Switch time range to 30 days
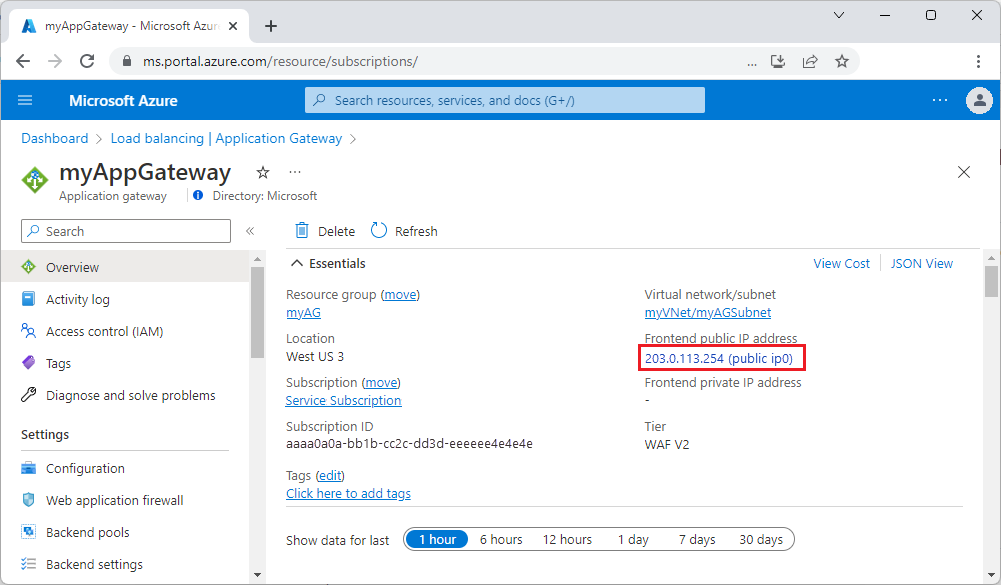Image resolution: width=1001 pixels, height=585 pixels. pyautogui.click(x=761, y=539)
